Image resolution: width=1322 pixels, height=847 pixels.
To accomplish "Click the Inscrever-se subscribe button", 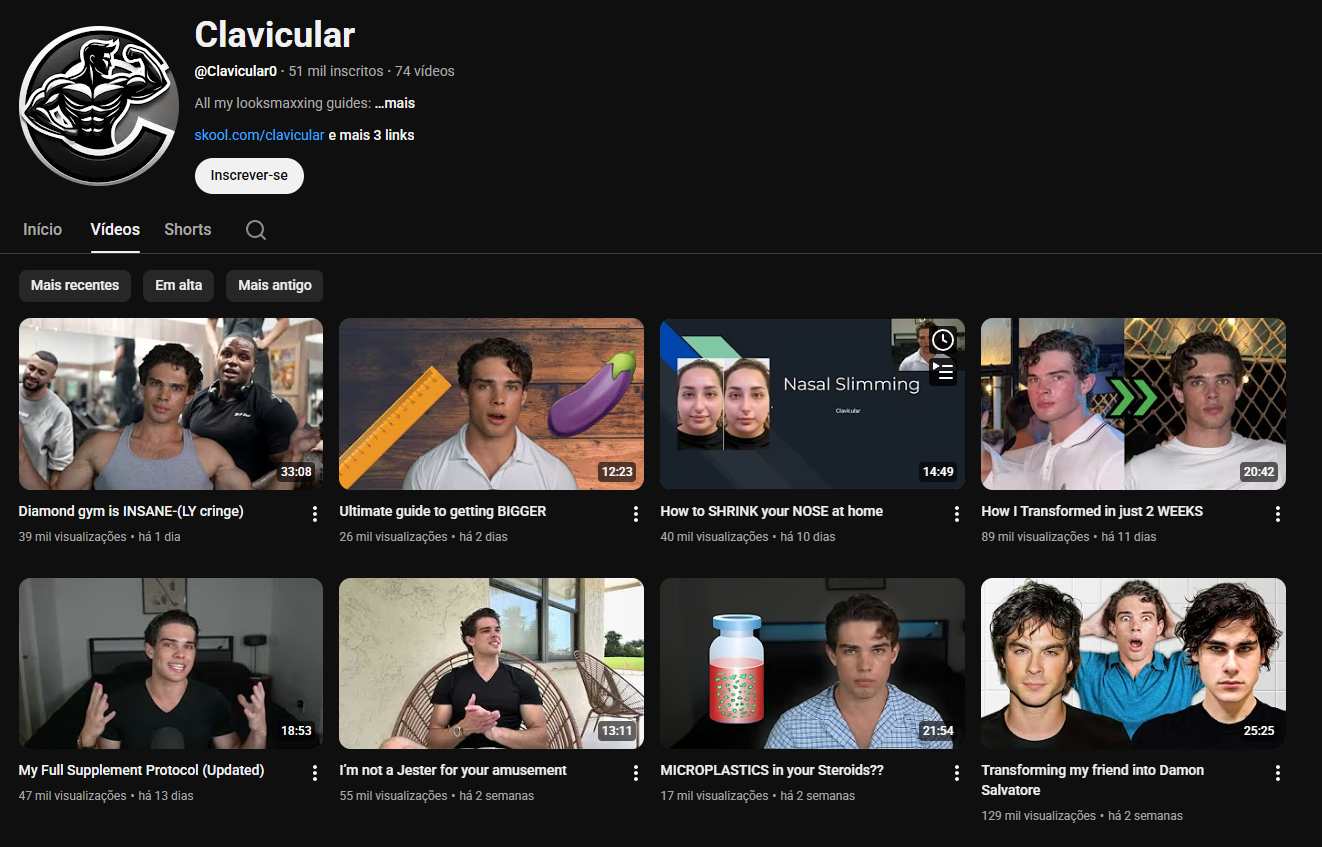I will pos(249,175).
